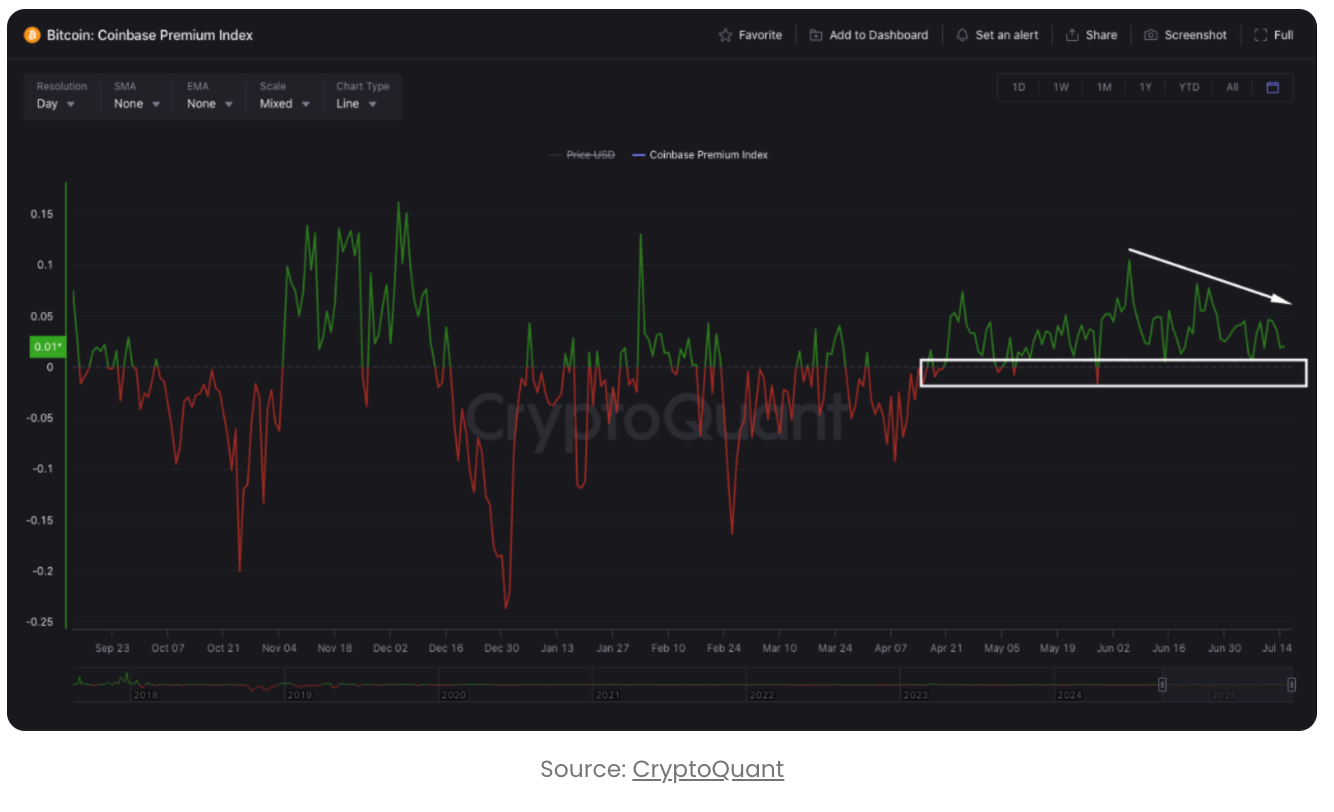Open the calendar date range picker

[x=1273, y=87]
